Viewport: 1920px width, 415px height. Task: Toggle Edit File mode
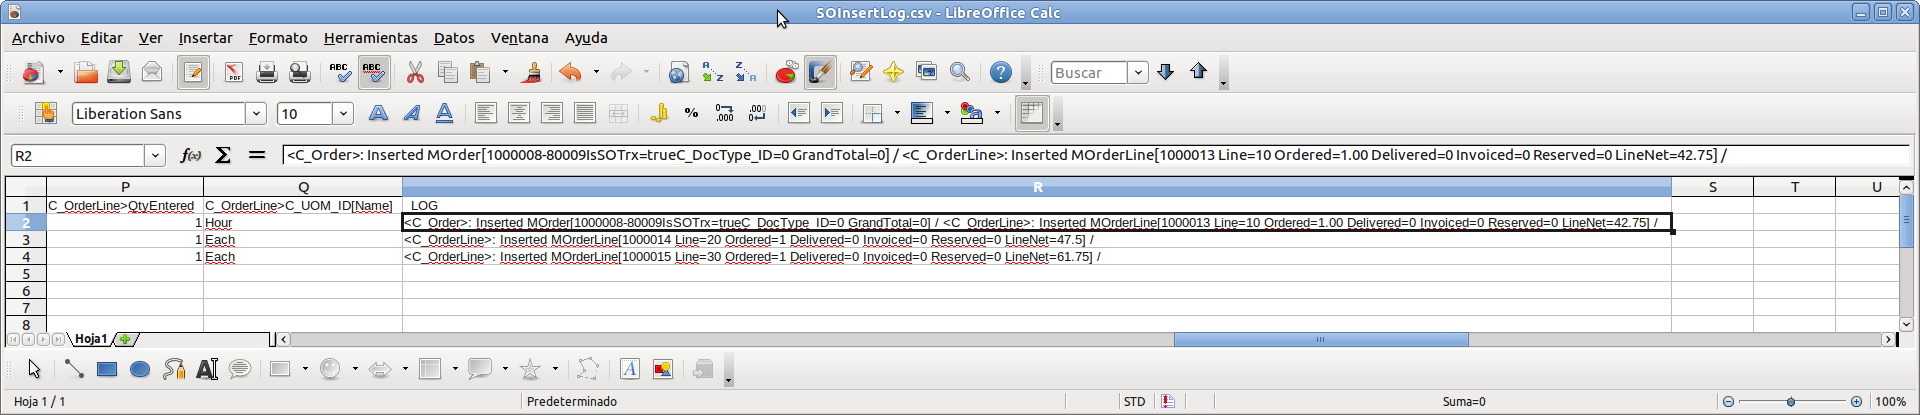coord(193,72)
